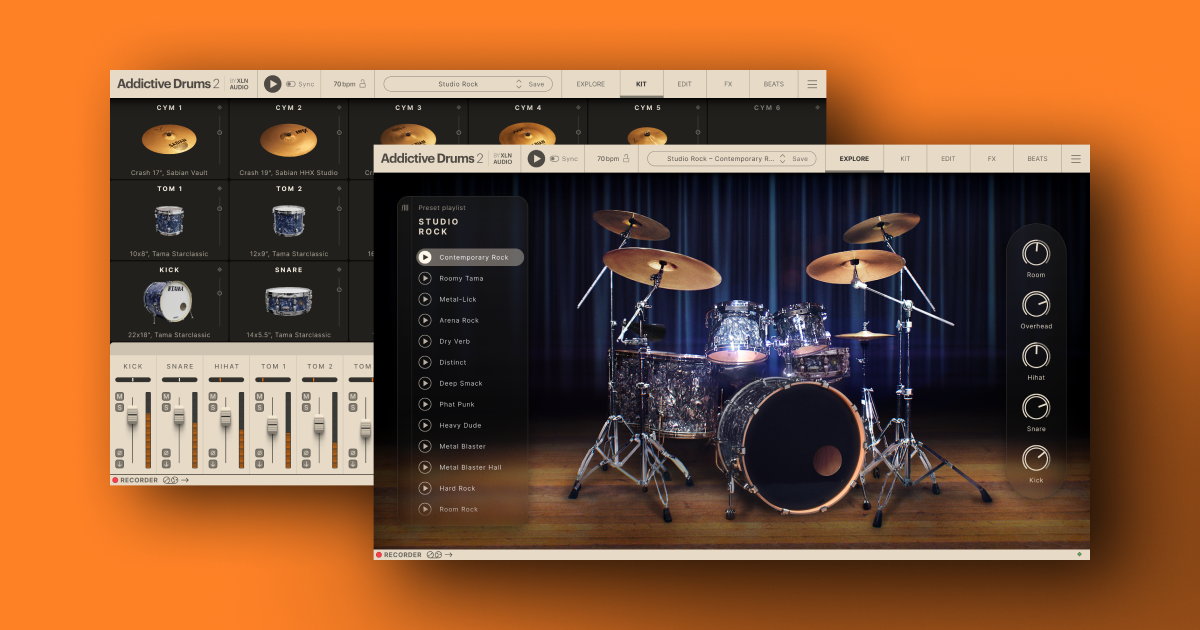Viewport: 1200px width, 630px height.
Task: Open the hamburger menu in the front window
Action: [x=1076, y=159]
